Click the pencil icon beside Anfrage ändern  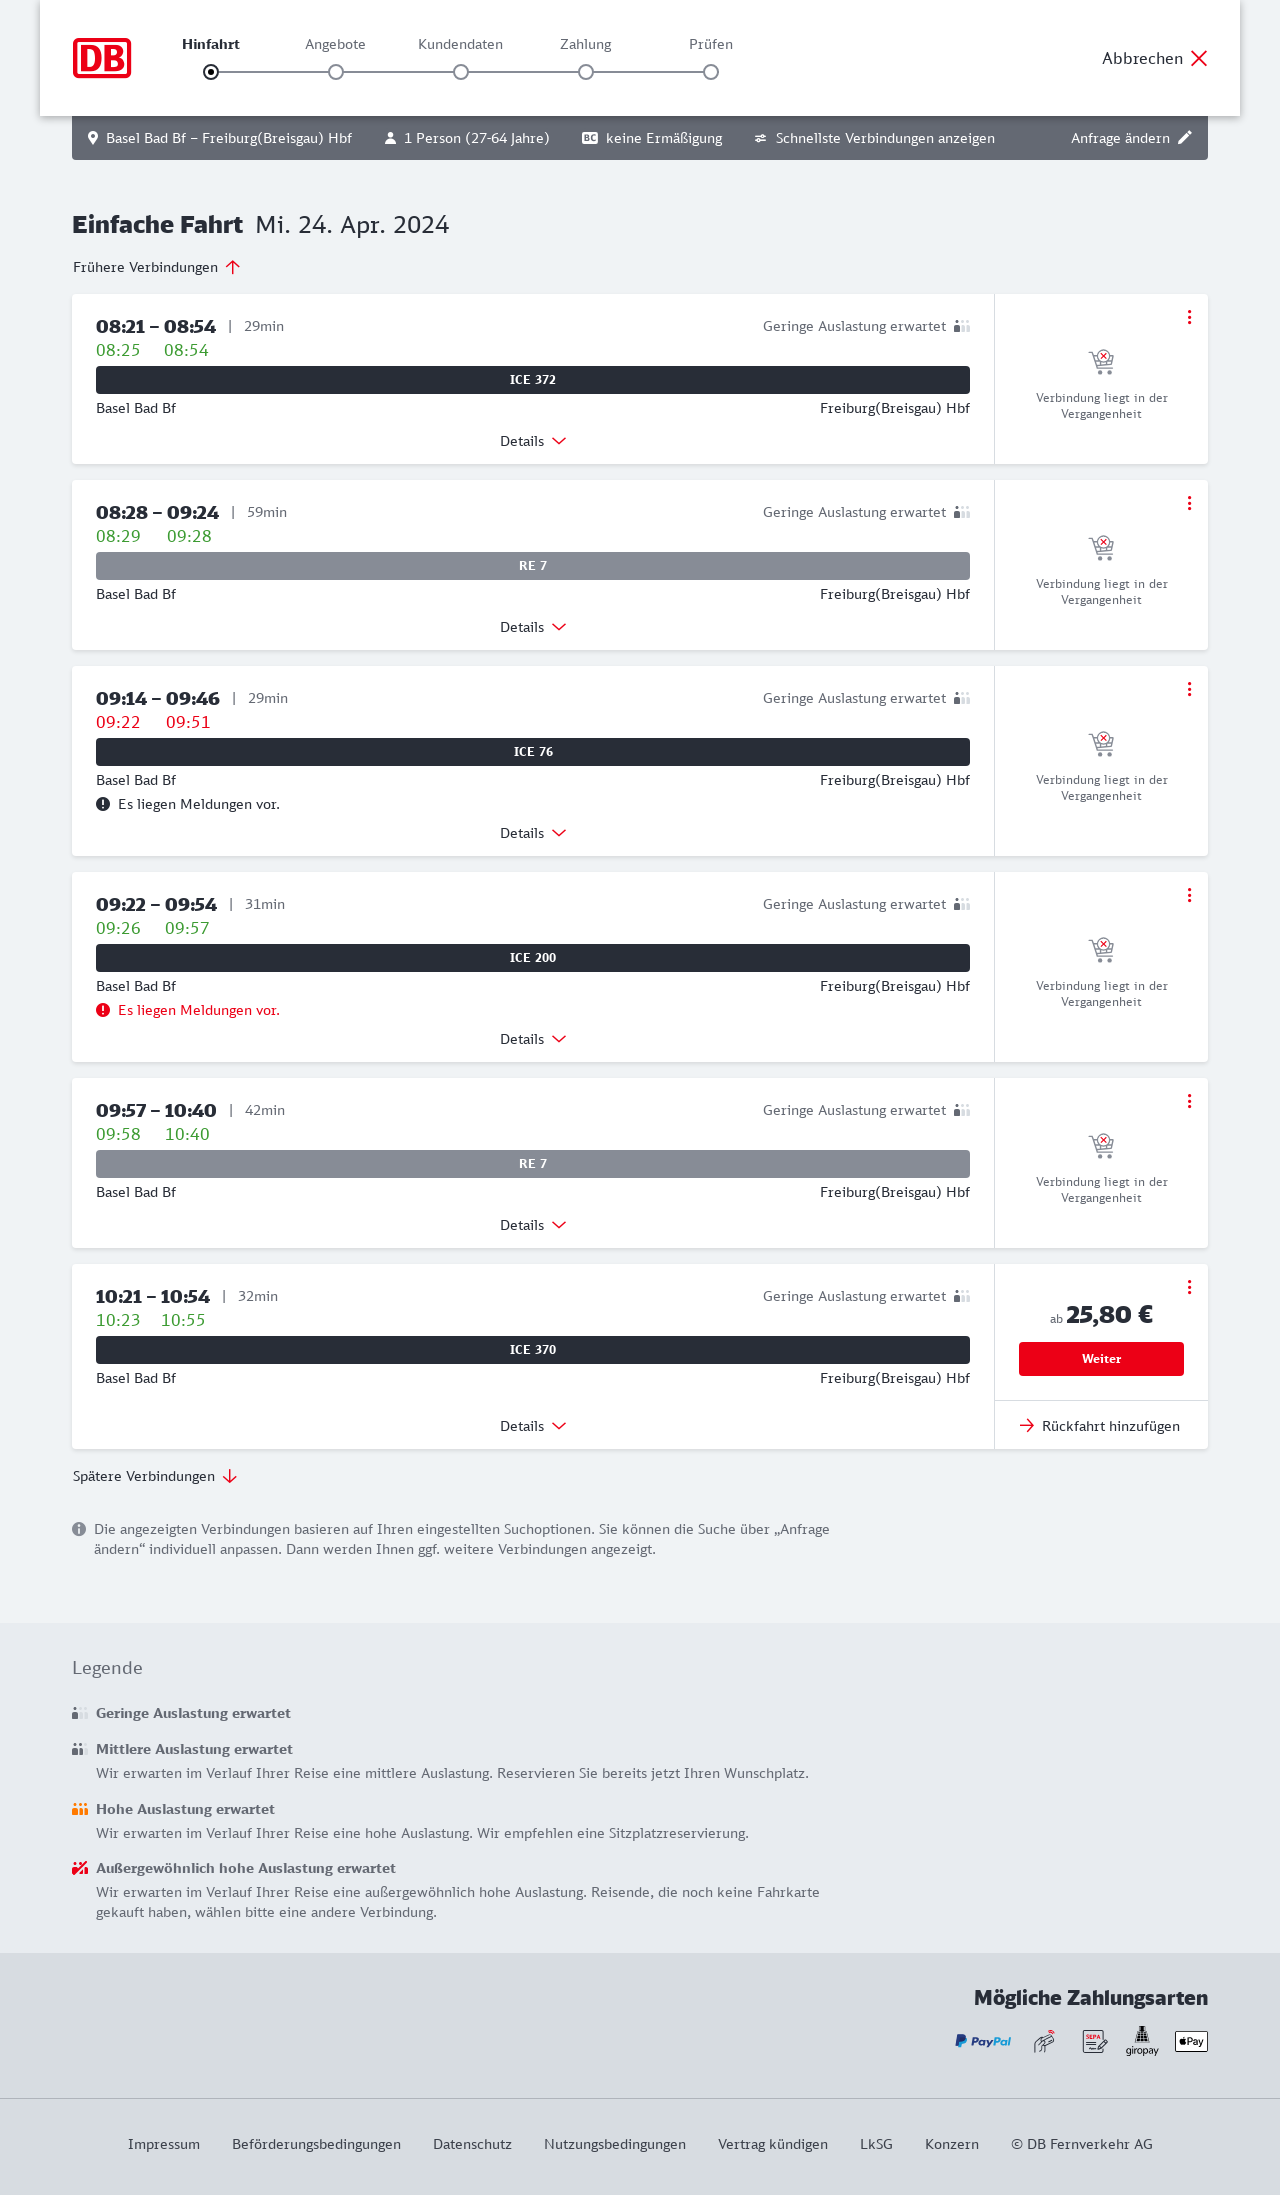pos(1185,138)
